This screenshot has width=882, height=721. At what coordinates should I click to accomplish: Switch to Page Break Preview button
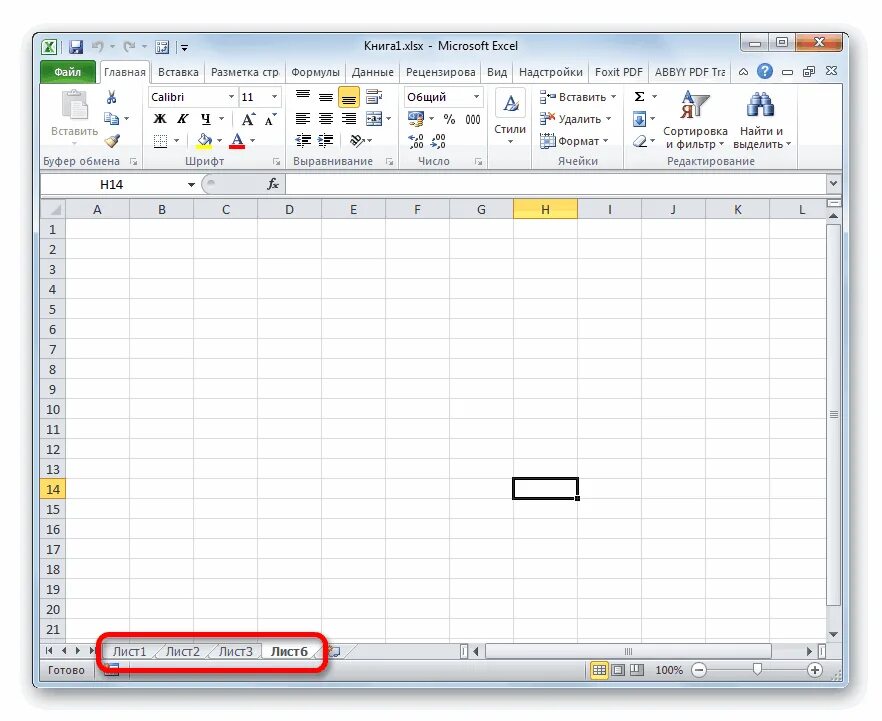(x=637, y=670)
